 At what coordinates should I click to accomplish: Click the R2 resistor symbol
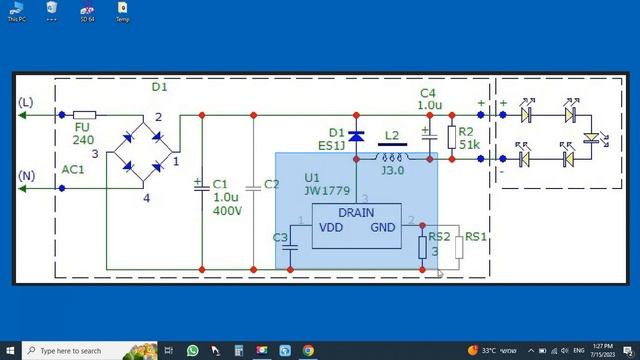[x=452, y=137]
